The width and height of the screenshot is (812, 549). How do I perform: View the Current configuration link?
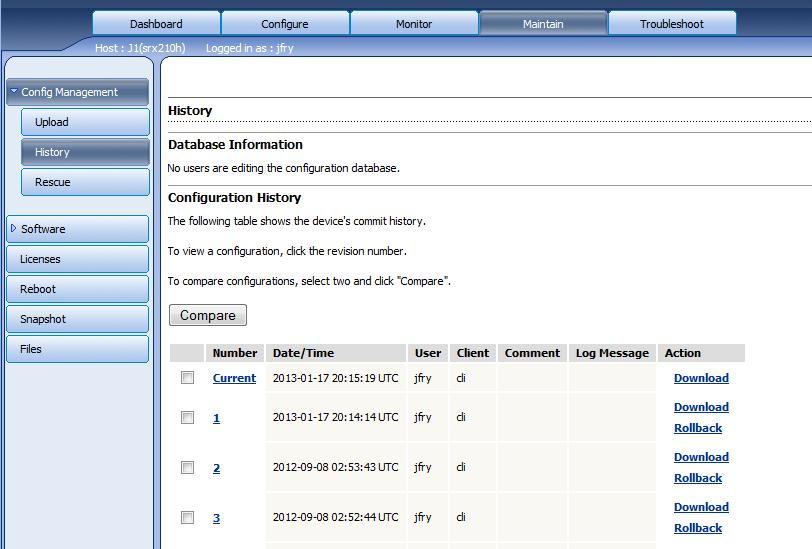click(x=234, y=378)
